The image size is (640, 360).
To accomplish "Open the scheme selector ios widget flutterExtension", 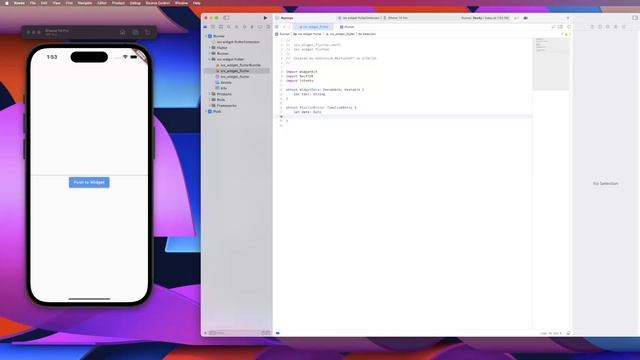I will [x=359, y=18].
